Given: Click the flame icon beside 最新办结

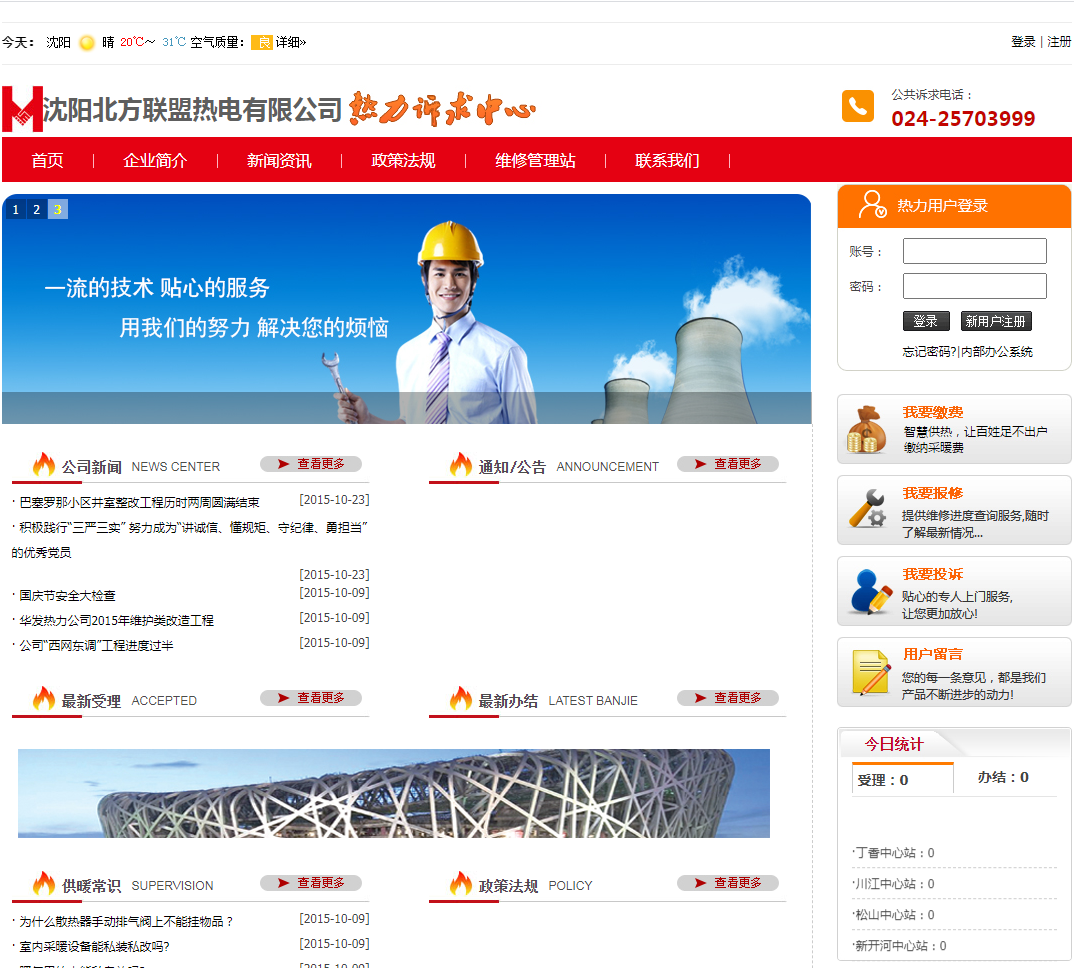Looking at the screenshot, I should click(461, 699).
